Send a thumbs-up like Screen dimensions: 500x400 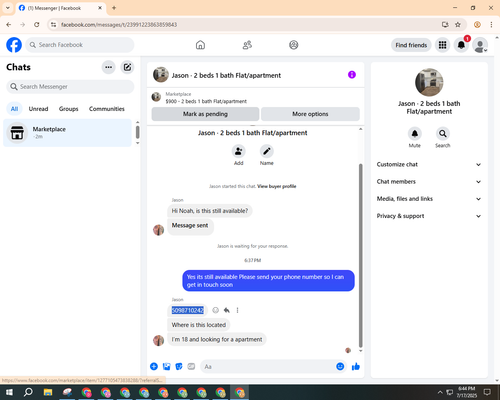[356, 367]
